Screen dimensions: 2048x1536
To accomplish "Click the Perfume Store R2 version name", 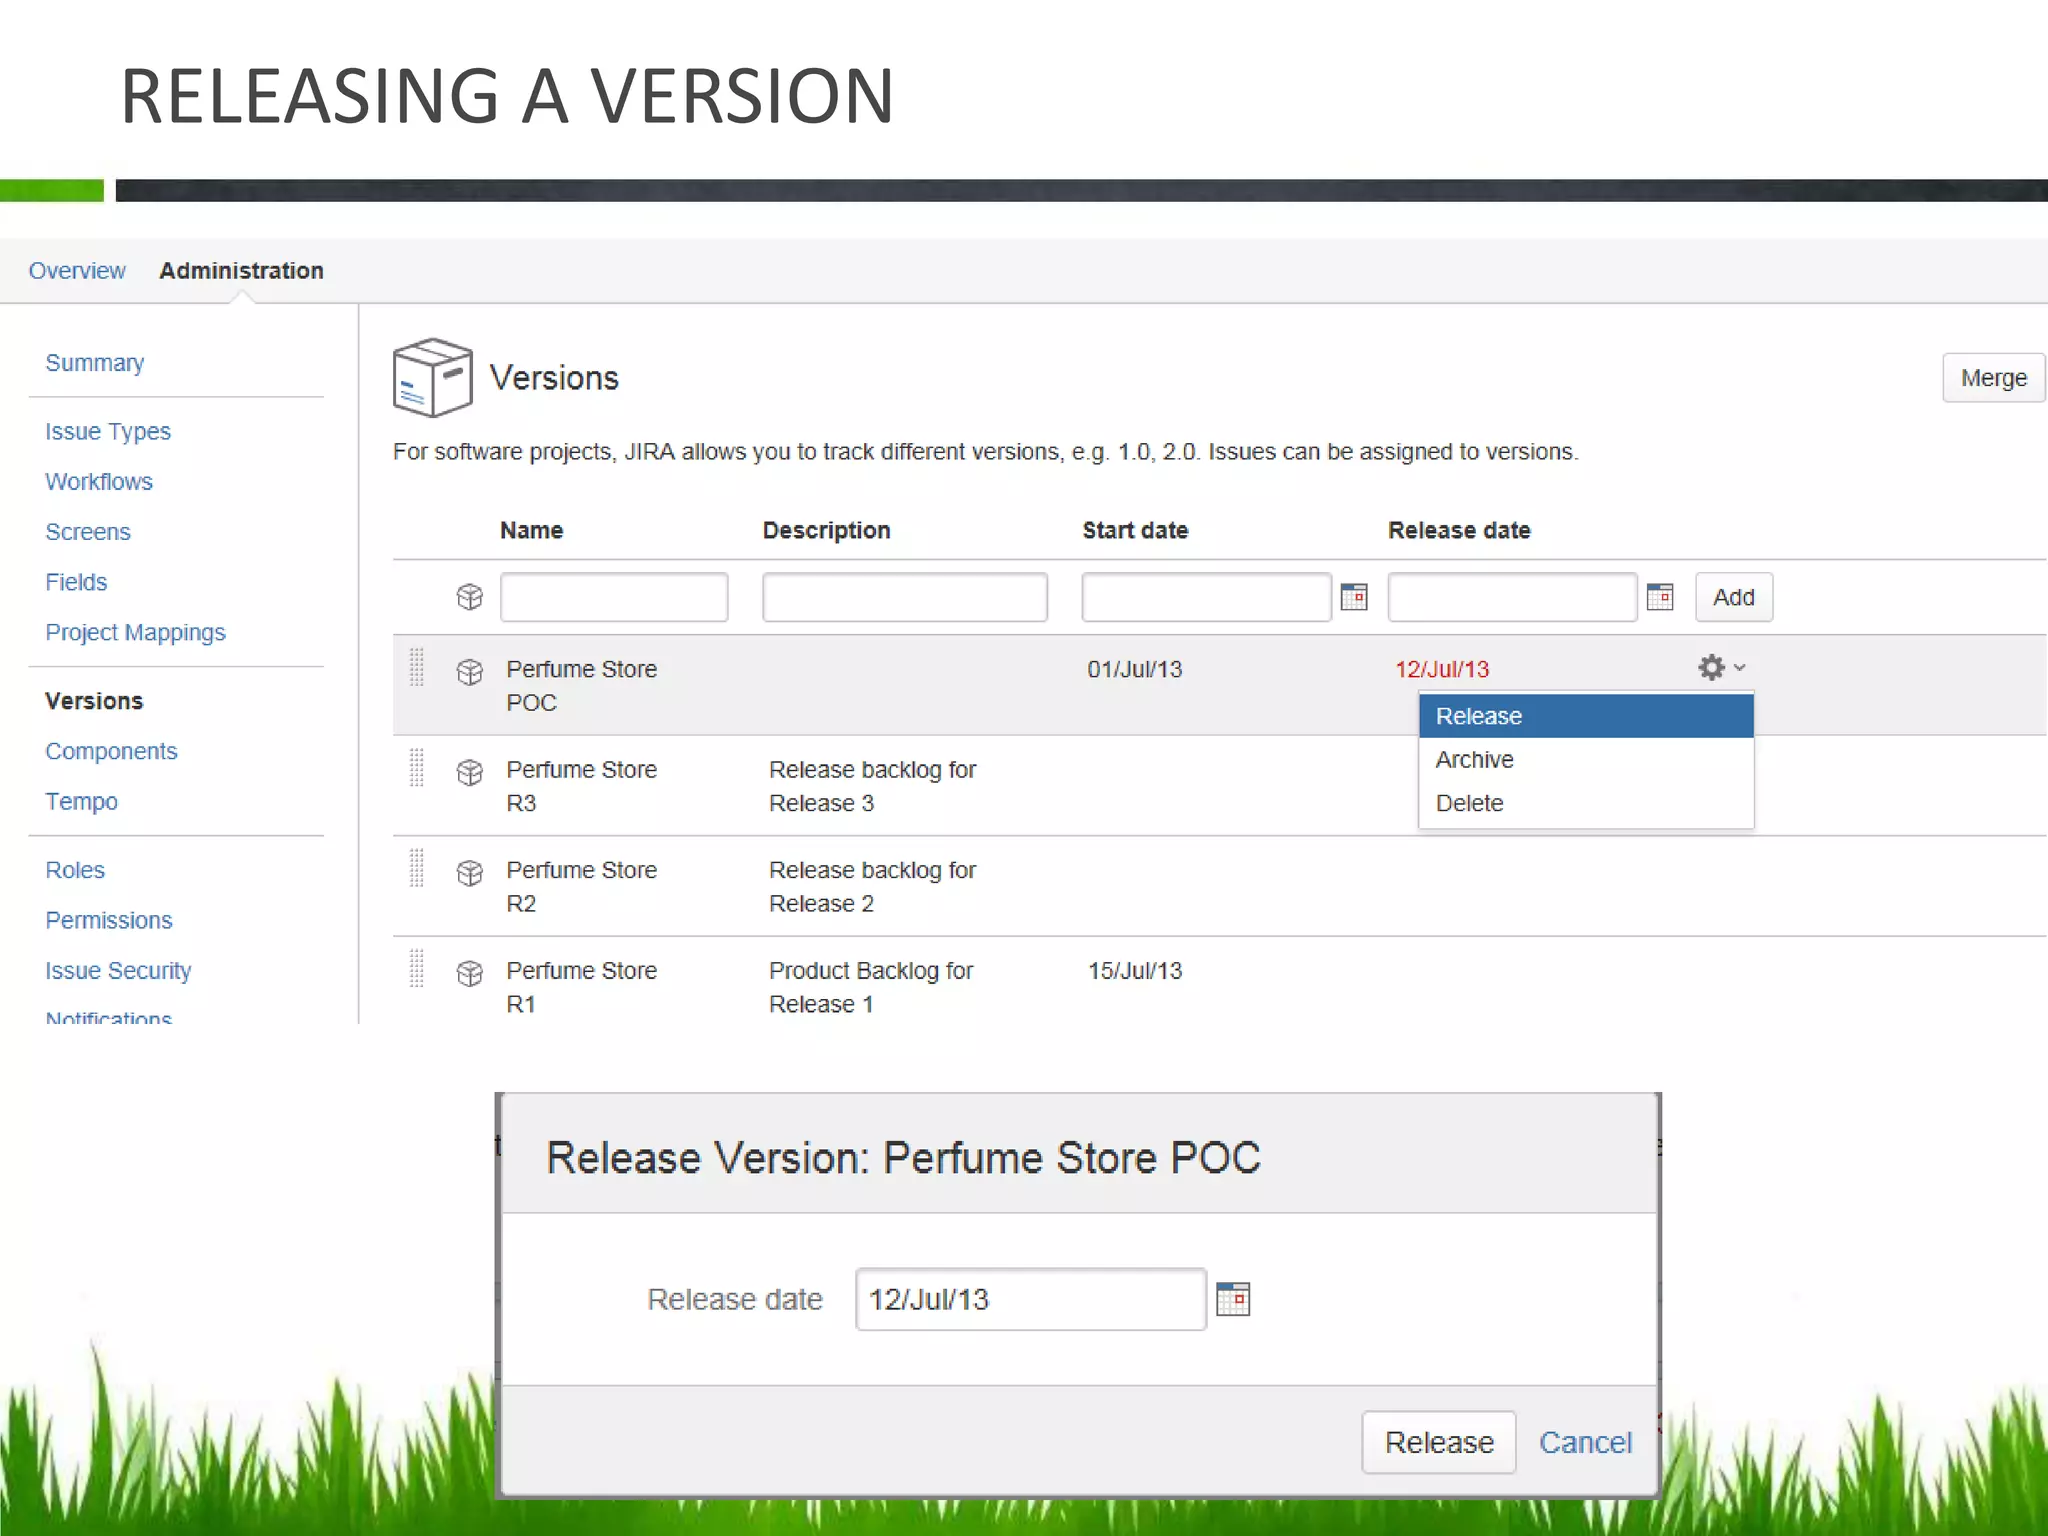I will click(x=582, y=886).
